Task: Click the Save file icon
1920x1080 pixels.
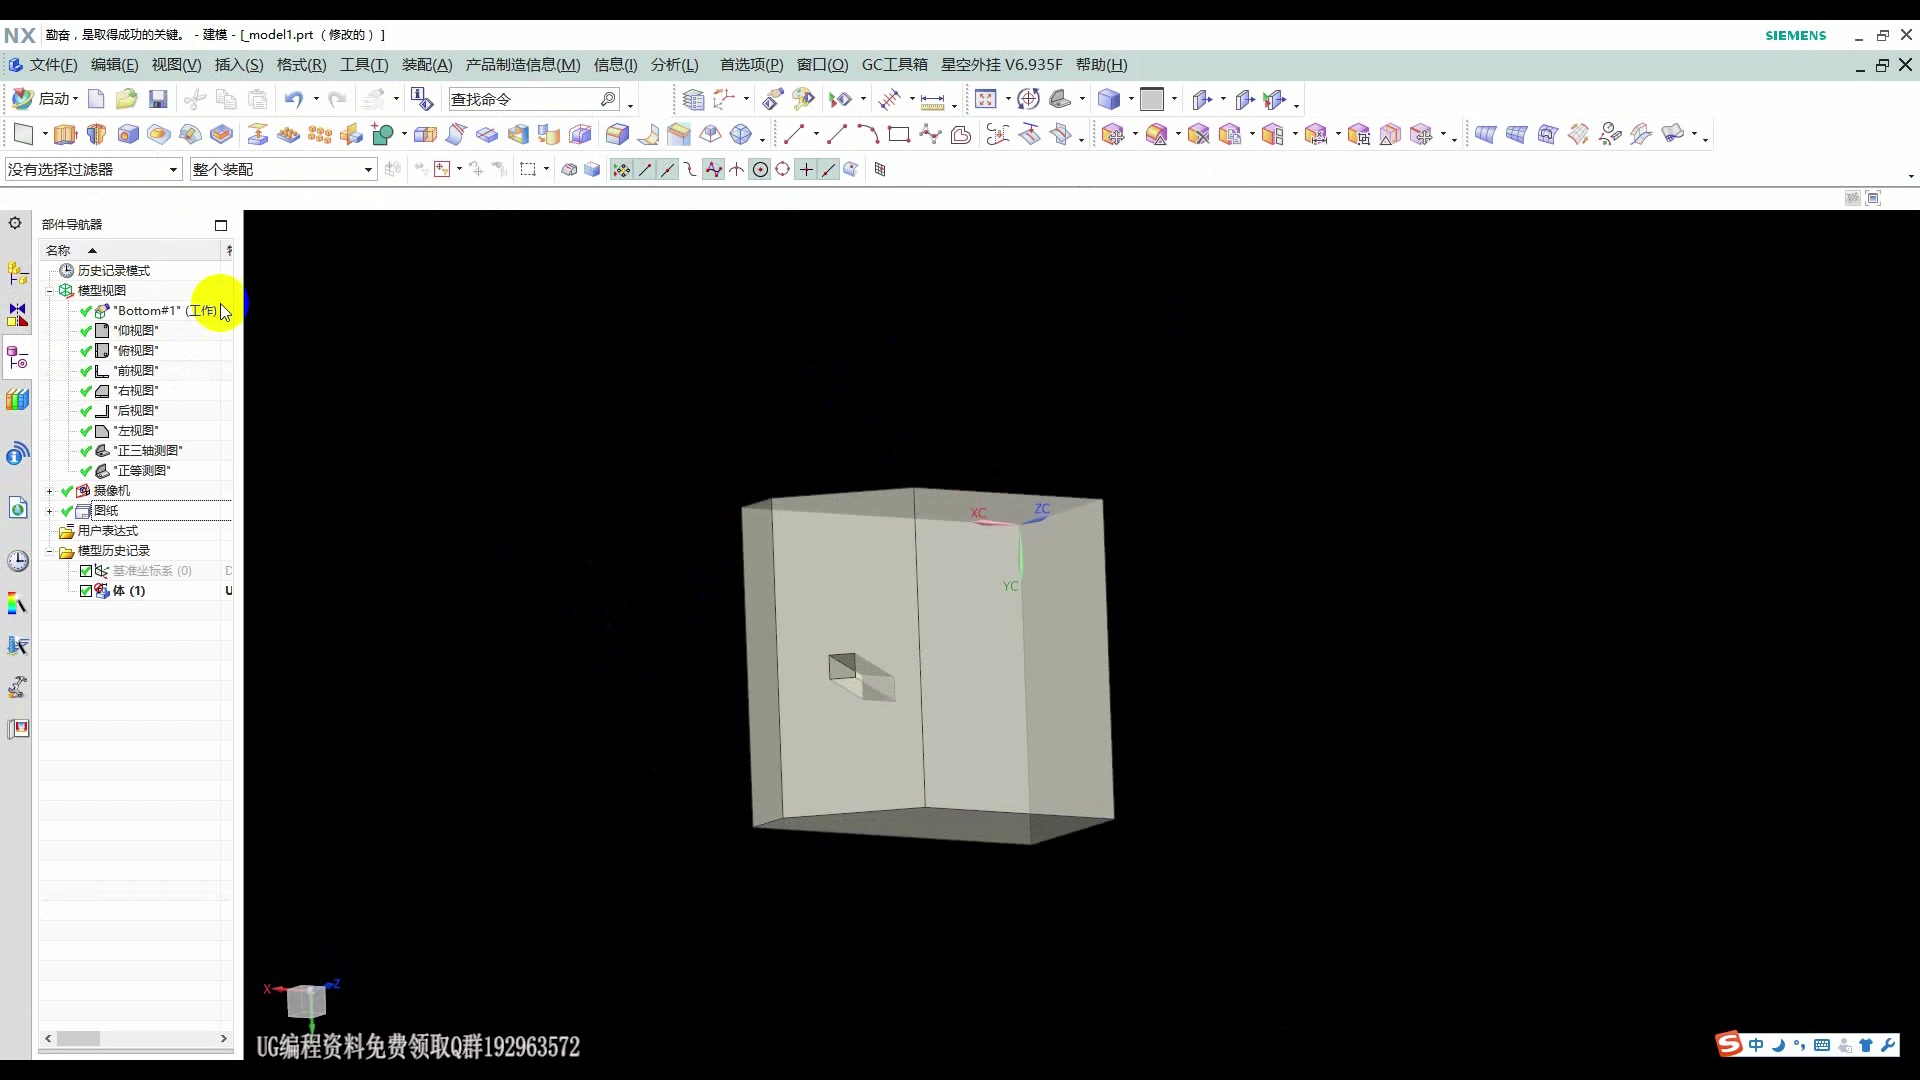Action: (x=158, y=99)
